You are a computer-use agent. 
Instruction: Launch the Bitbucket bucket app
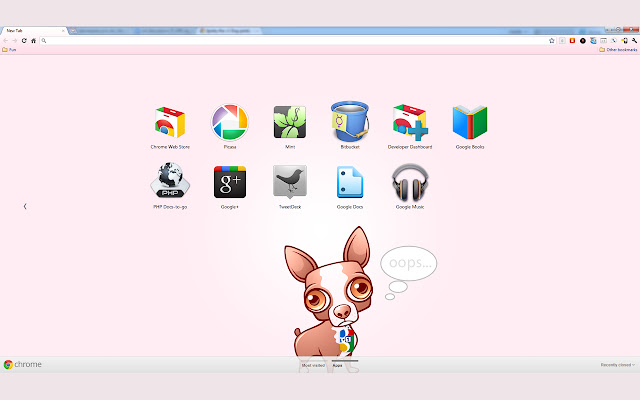(350, 121)
